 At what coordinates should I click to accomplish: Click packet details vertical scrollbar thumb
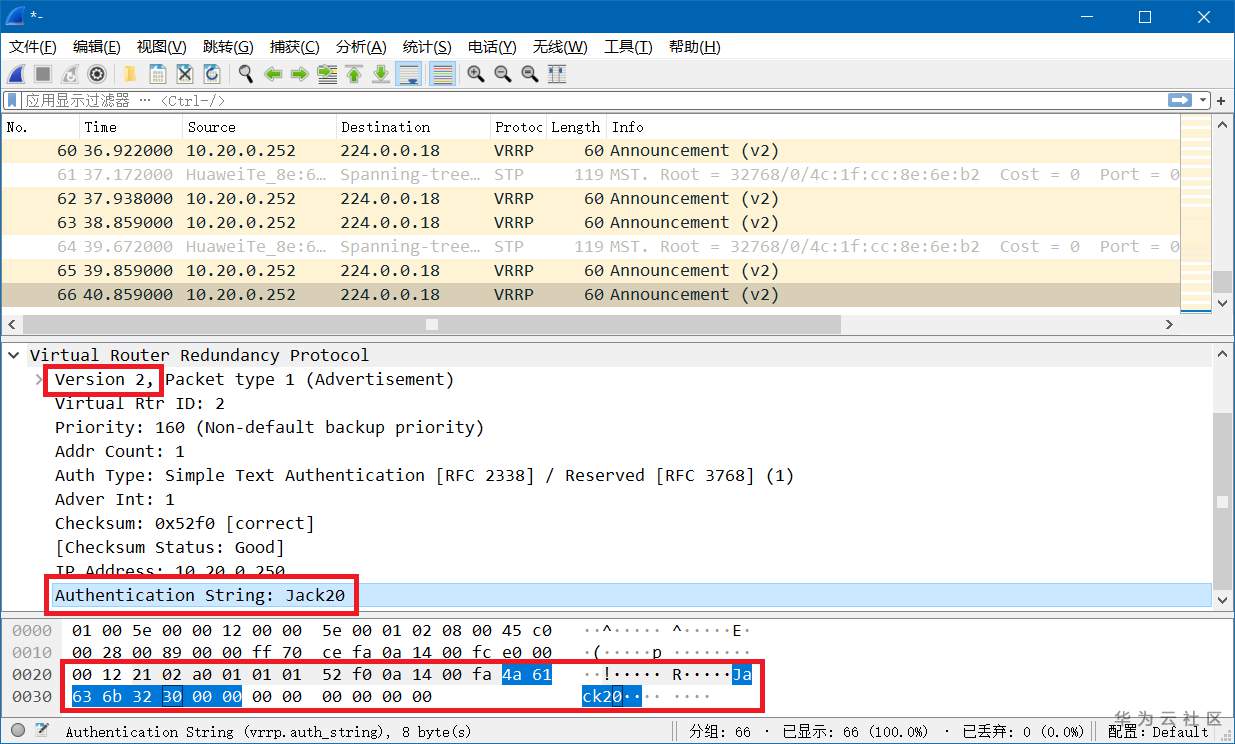coord(1222,504)
